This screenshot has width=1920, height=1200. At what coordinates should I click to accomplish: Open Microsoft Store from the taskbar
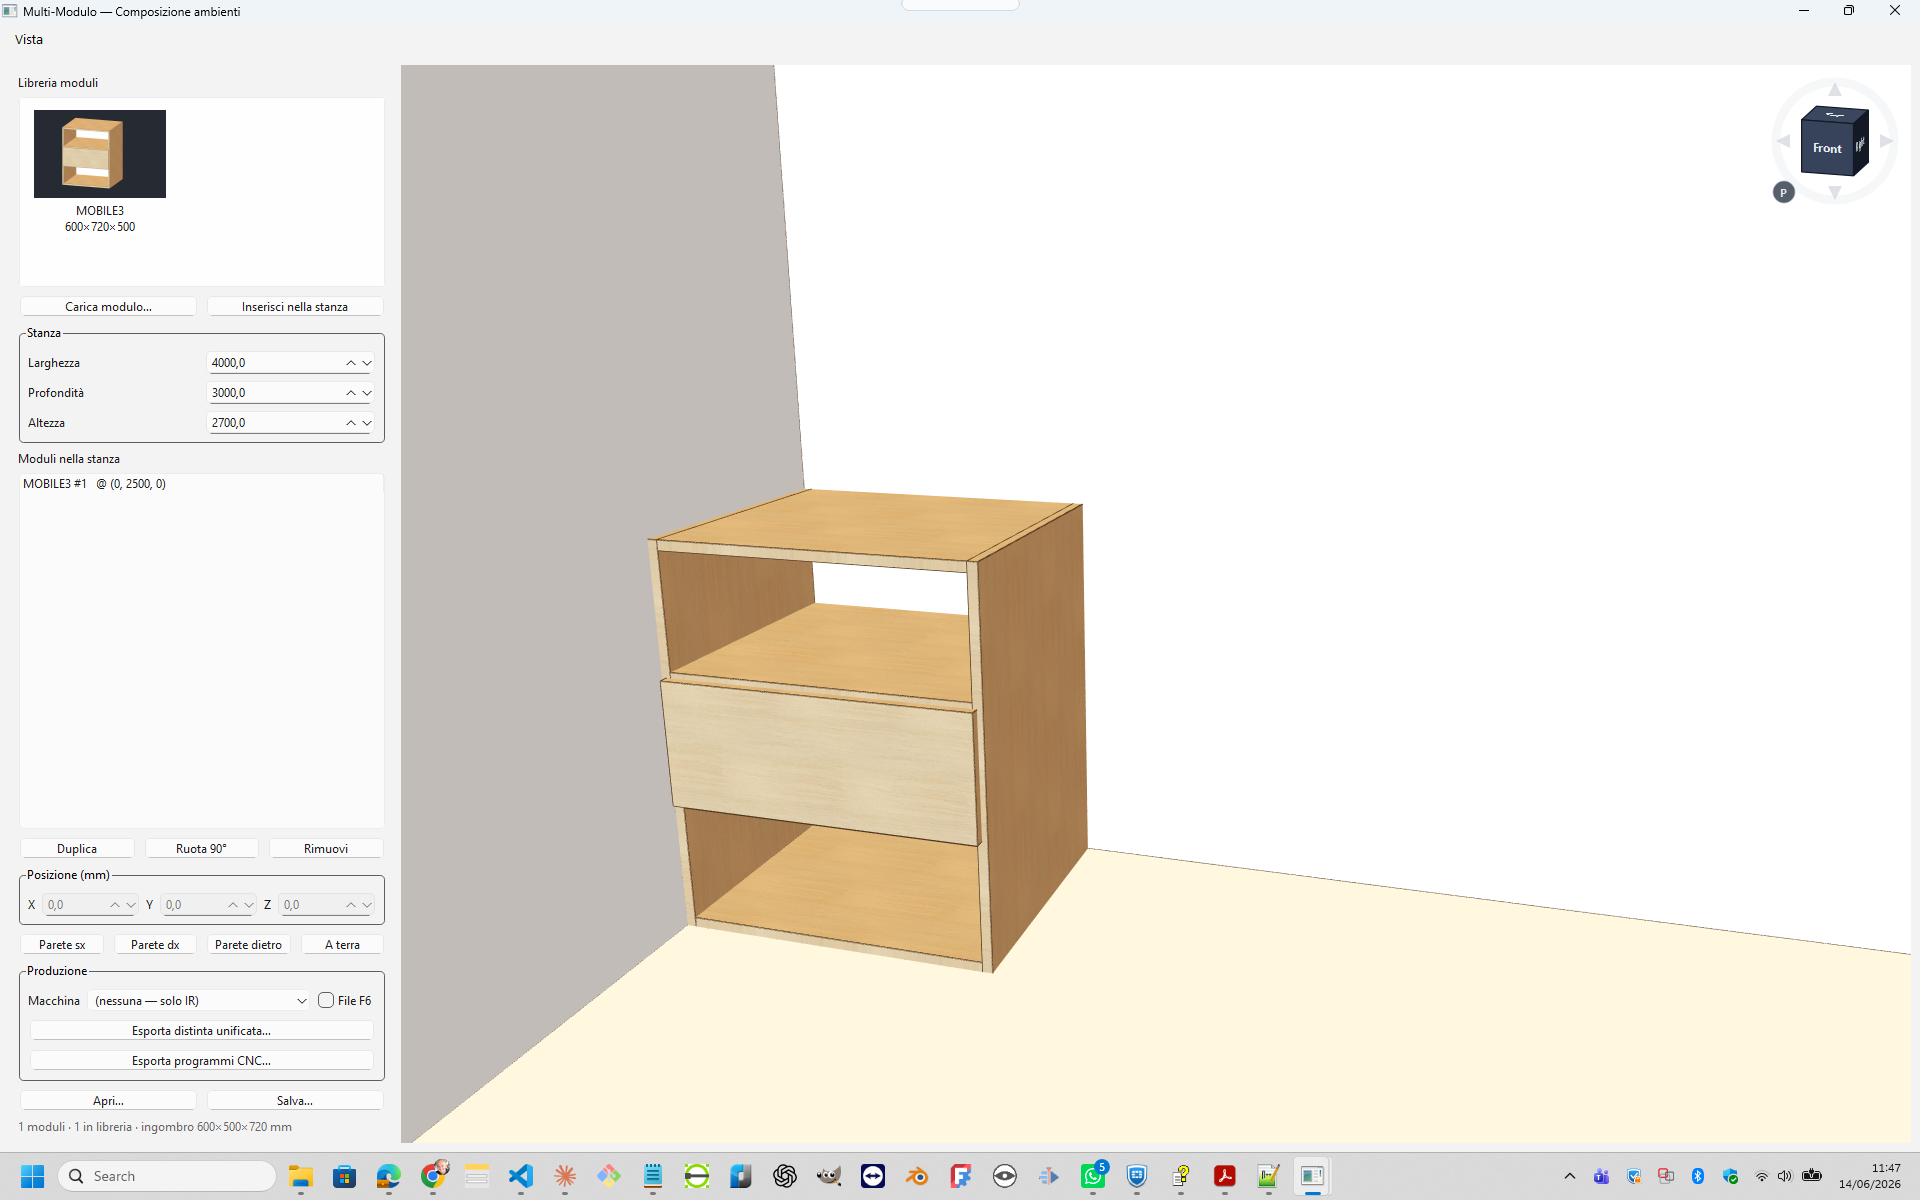pyautogui.click(x=345, y=1176)
